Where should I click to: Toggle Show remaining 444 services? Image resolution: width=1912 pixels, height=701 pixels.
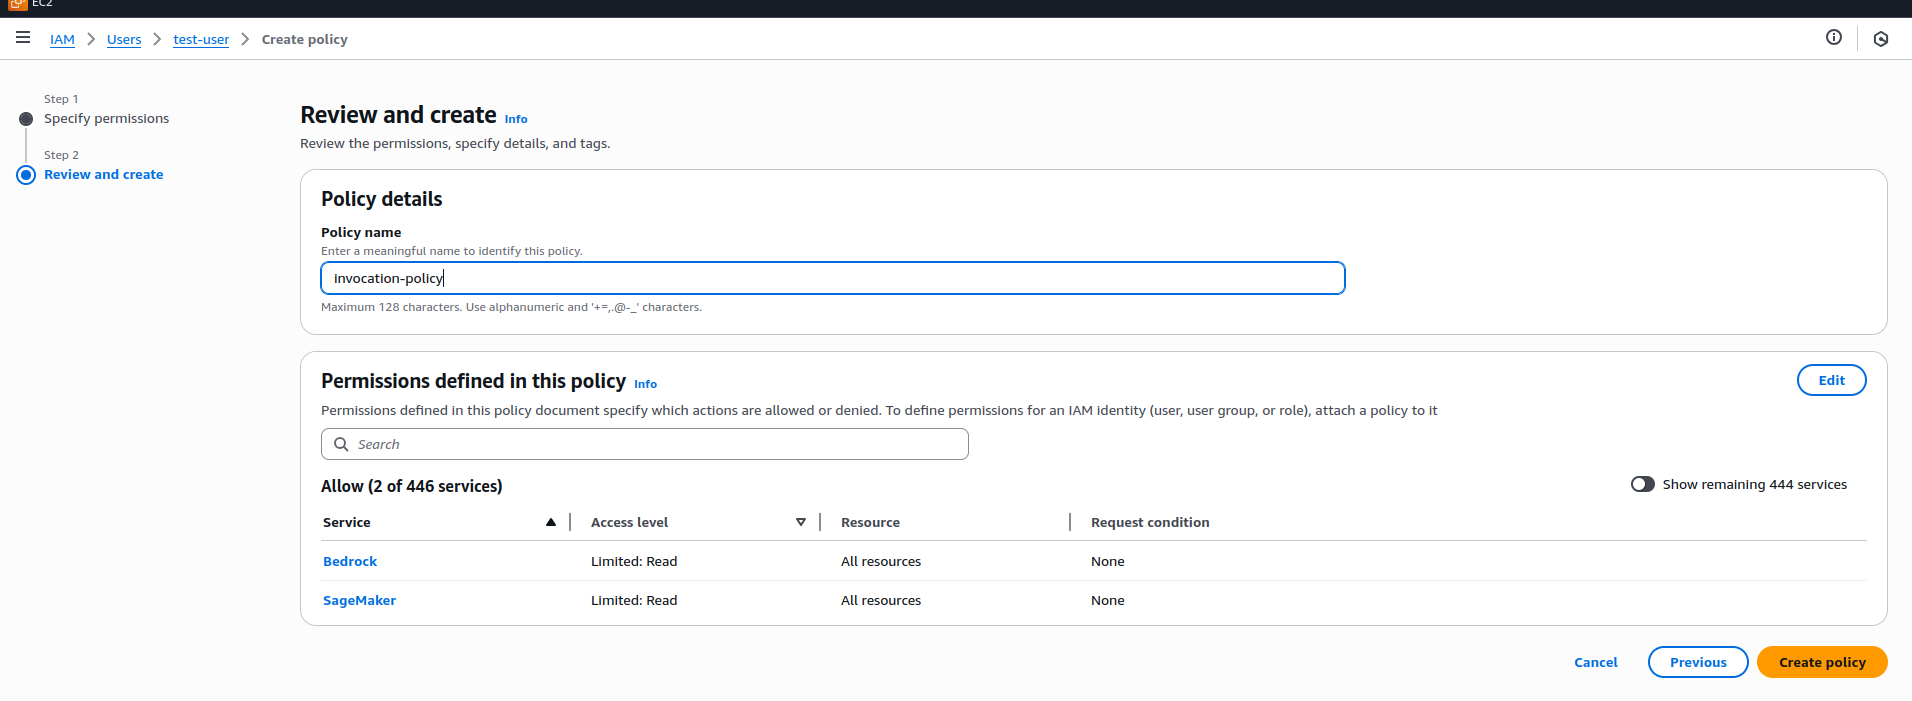tap(1642, 484)
